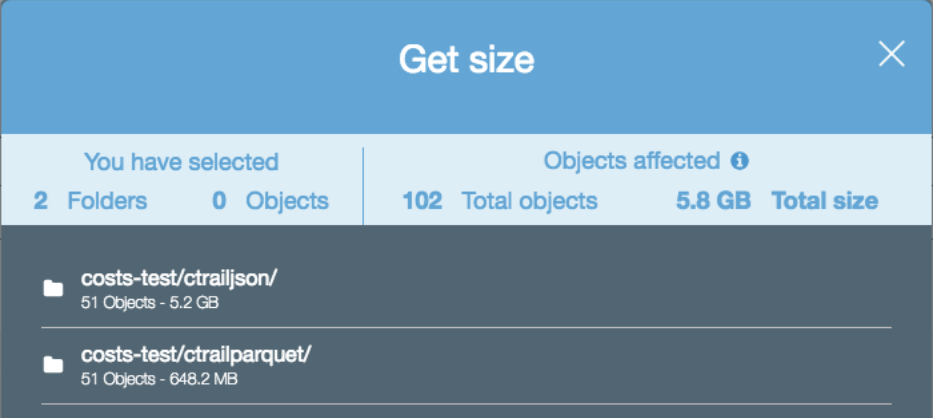Select the costs-test/ctrailjson/ folder name
The image size is (934, 418).
(179, 278)
